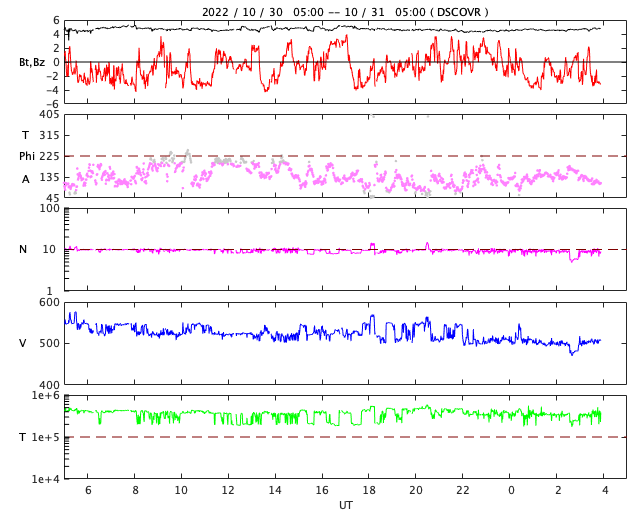Click the '225' tick value
Screen dimensions: 640x512
point(49,156)
